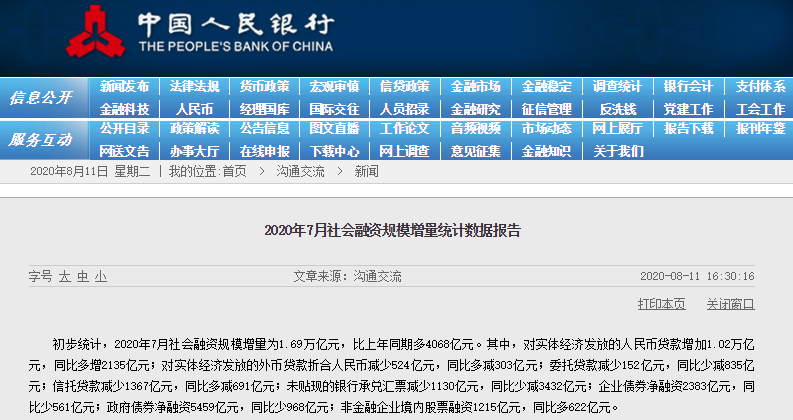Screen dimensions: 793x420
Task: Open 经理国库 page
Action: coord(265,109)
